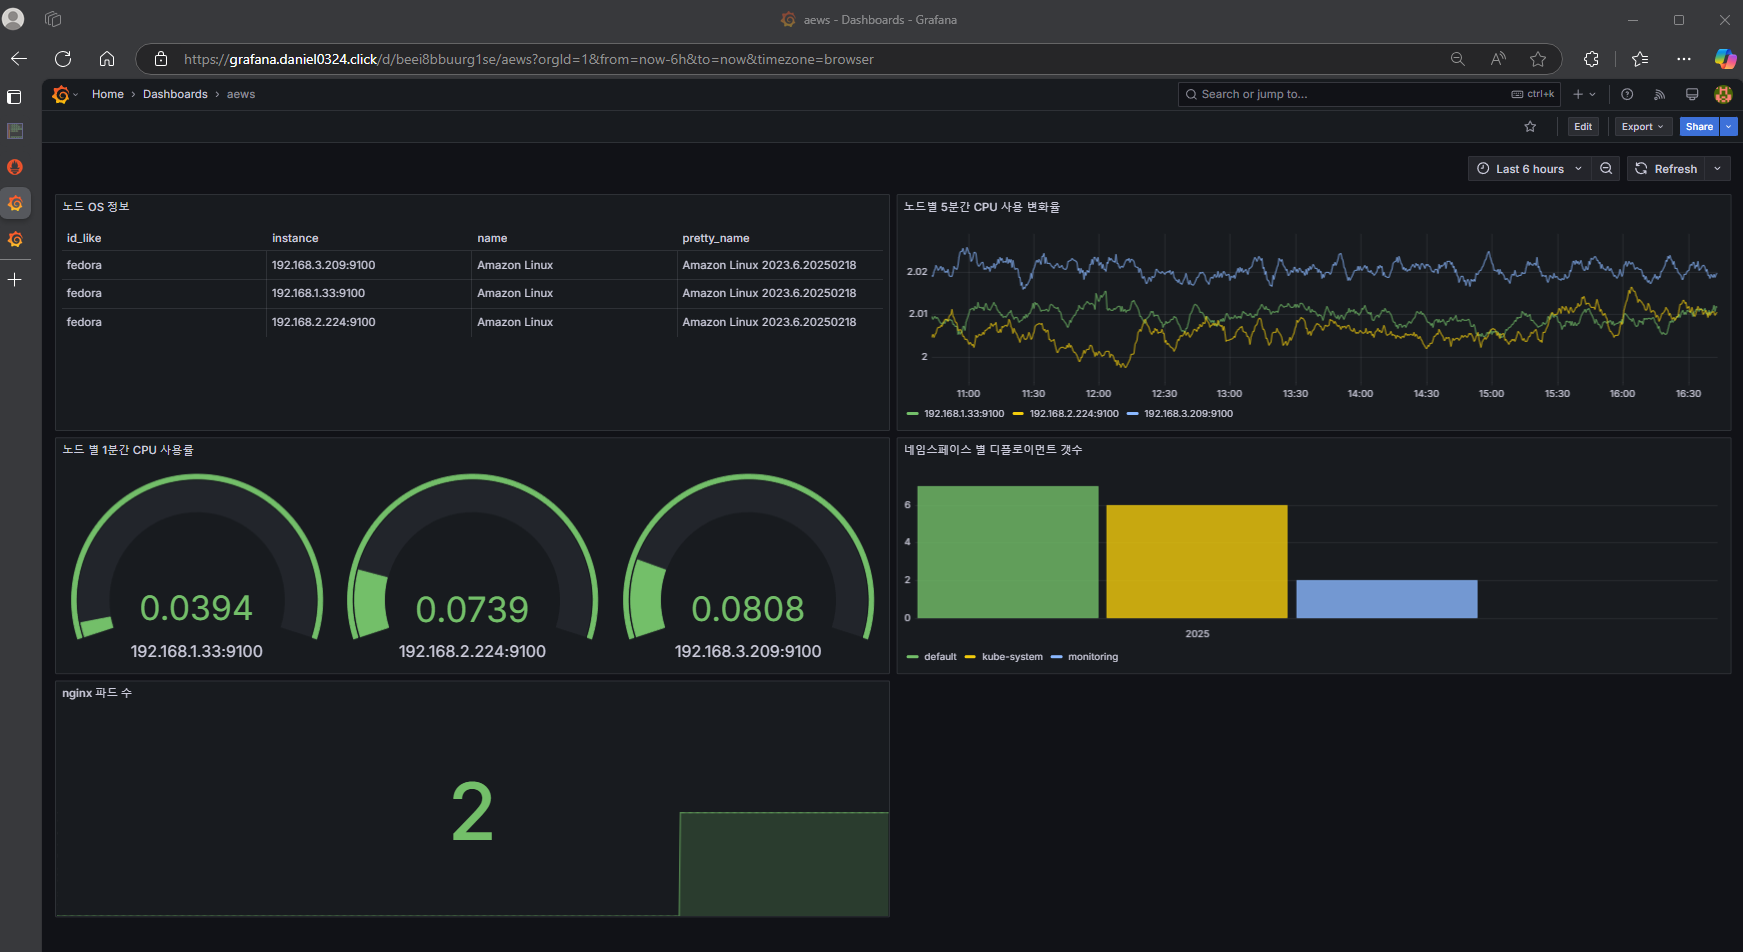
Task: Reload the page with browser refresh
Action: pyautogui.click(x=63, y=59)
